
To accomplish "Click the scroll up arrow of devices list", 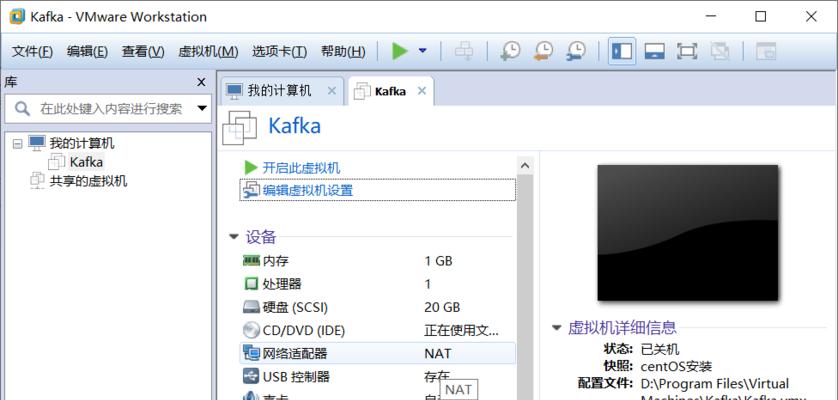I will 525,166.
